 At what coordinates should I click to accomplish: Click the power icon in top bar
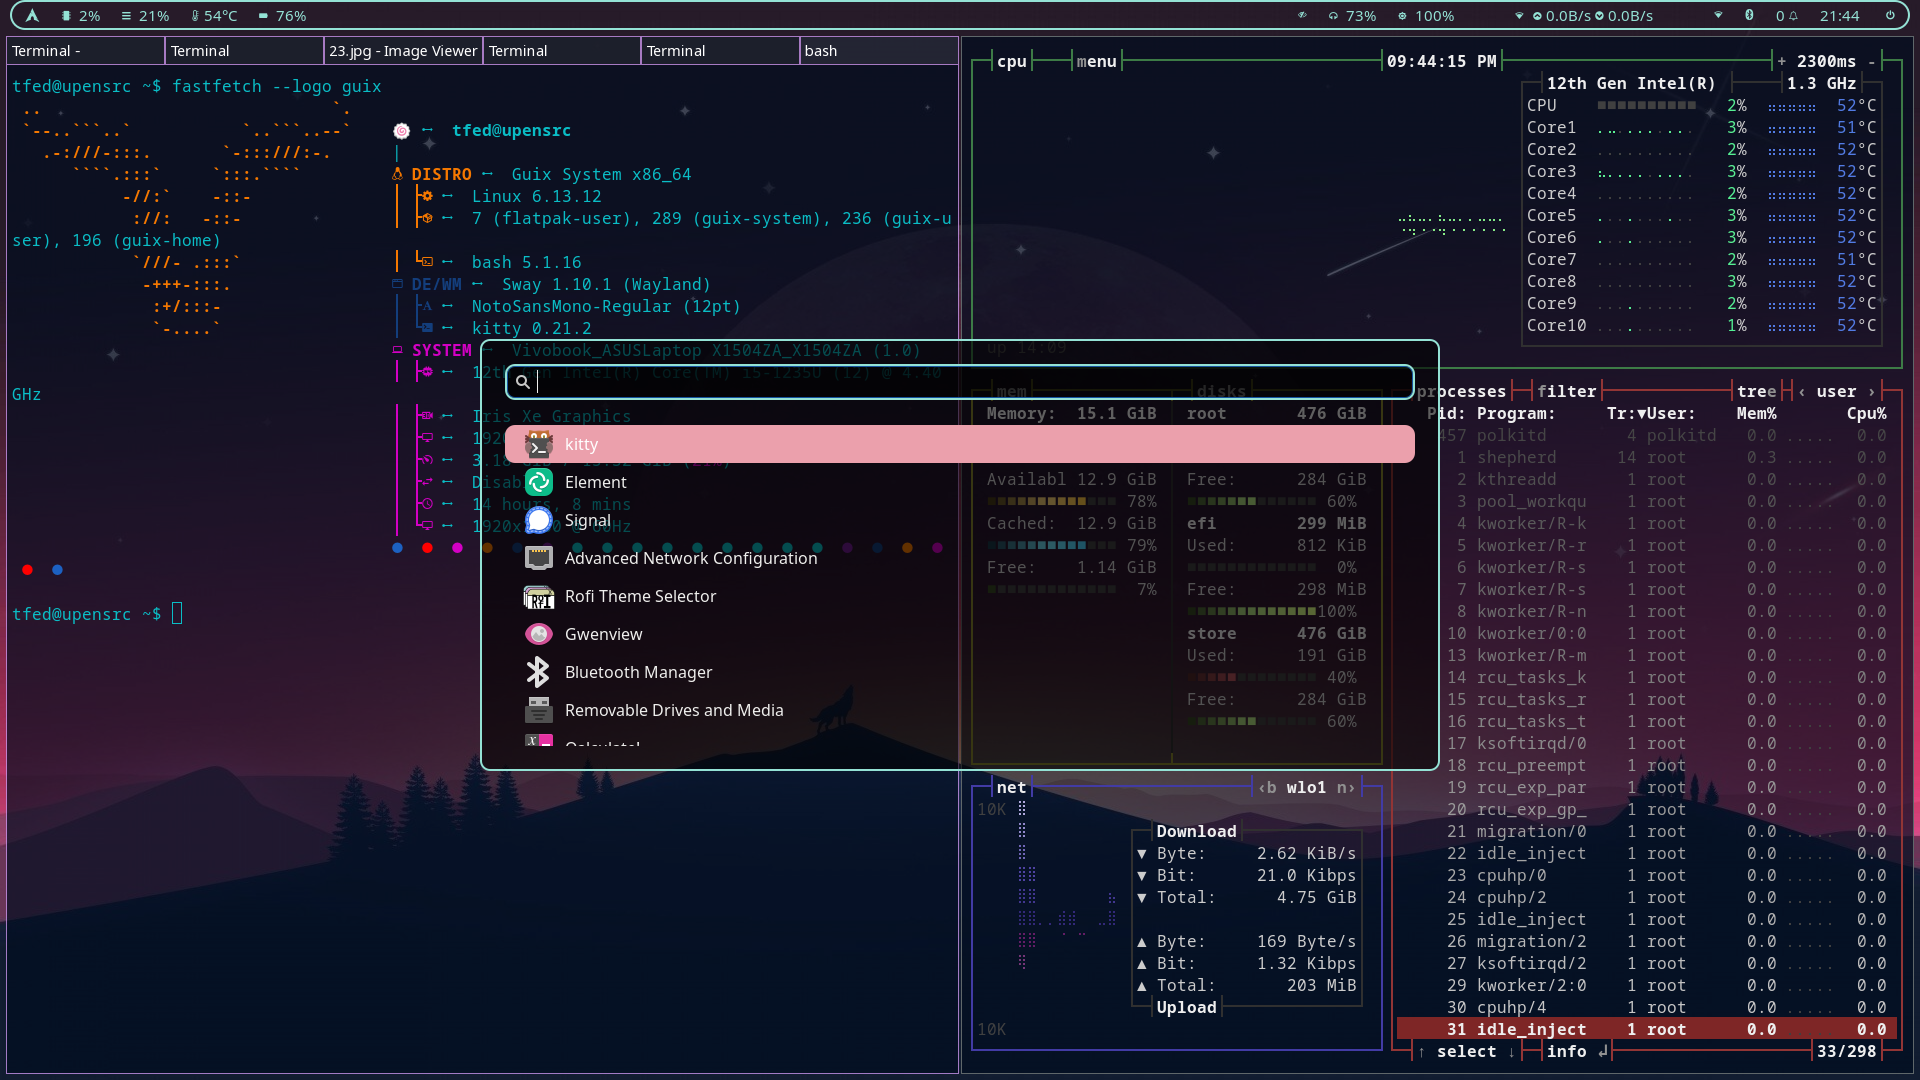(x=1890, y=15)
